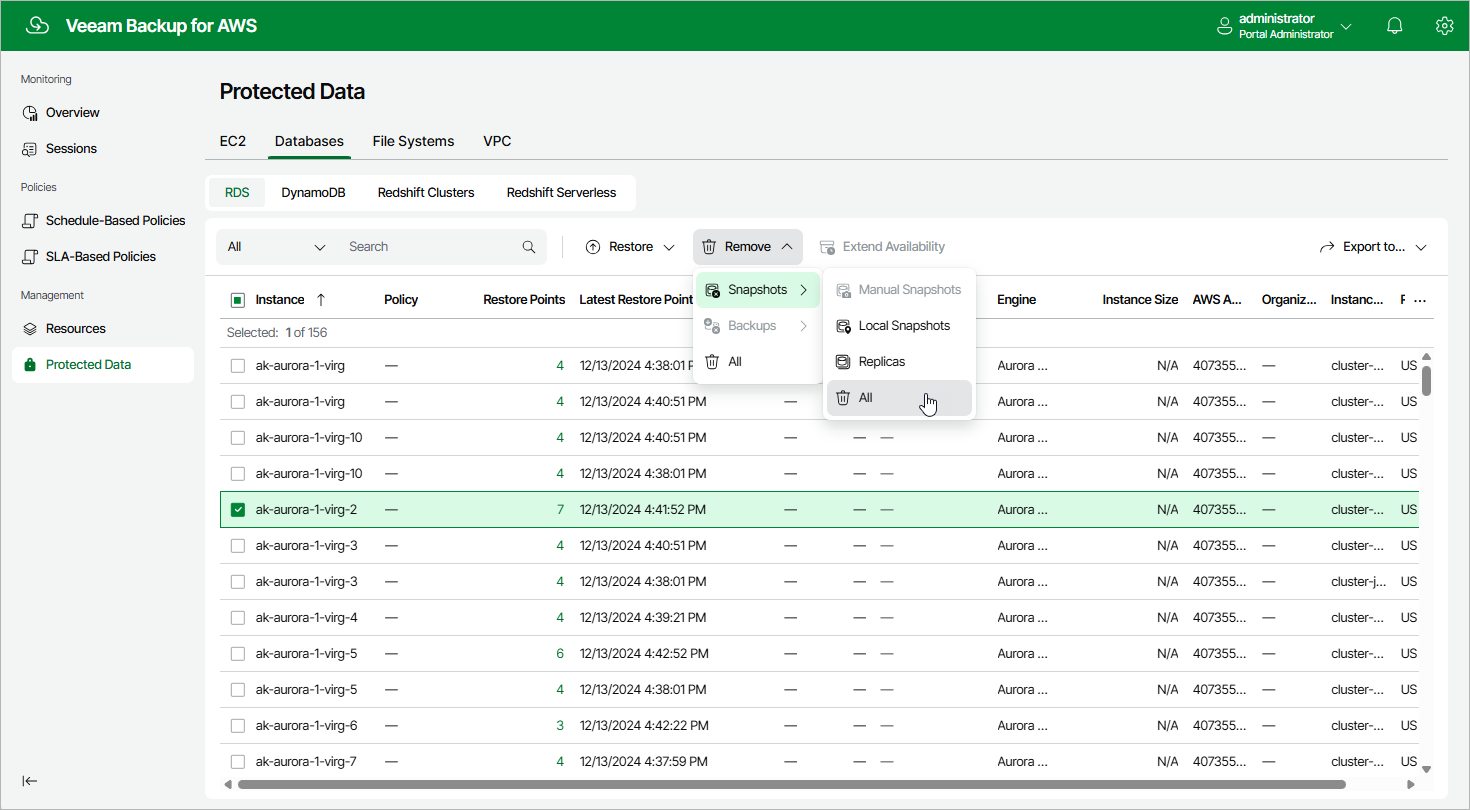Sort by the Policy column header
The height and width of the screenshot is (810, 1470).
pos(401,300)
